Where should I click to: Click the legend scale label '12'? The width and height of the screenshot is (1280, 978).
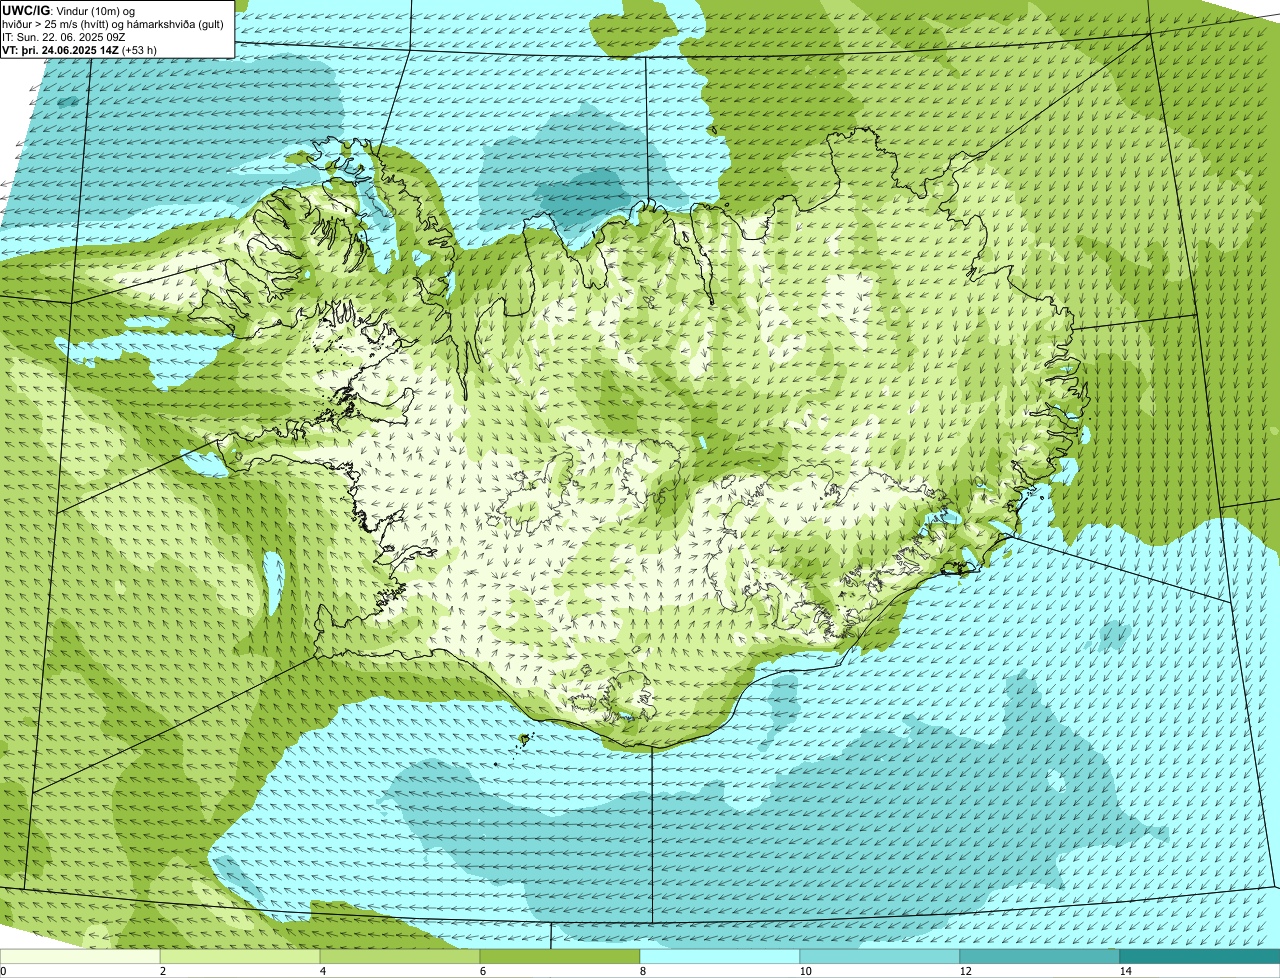(x=965, y=971)
